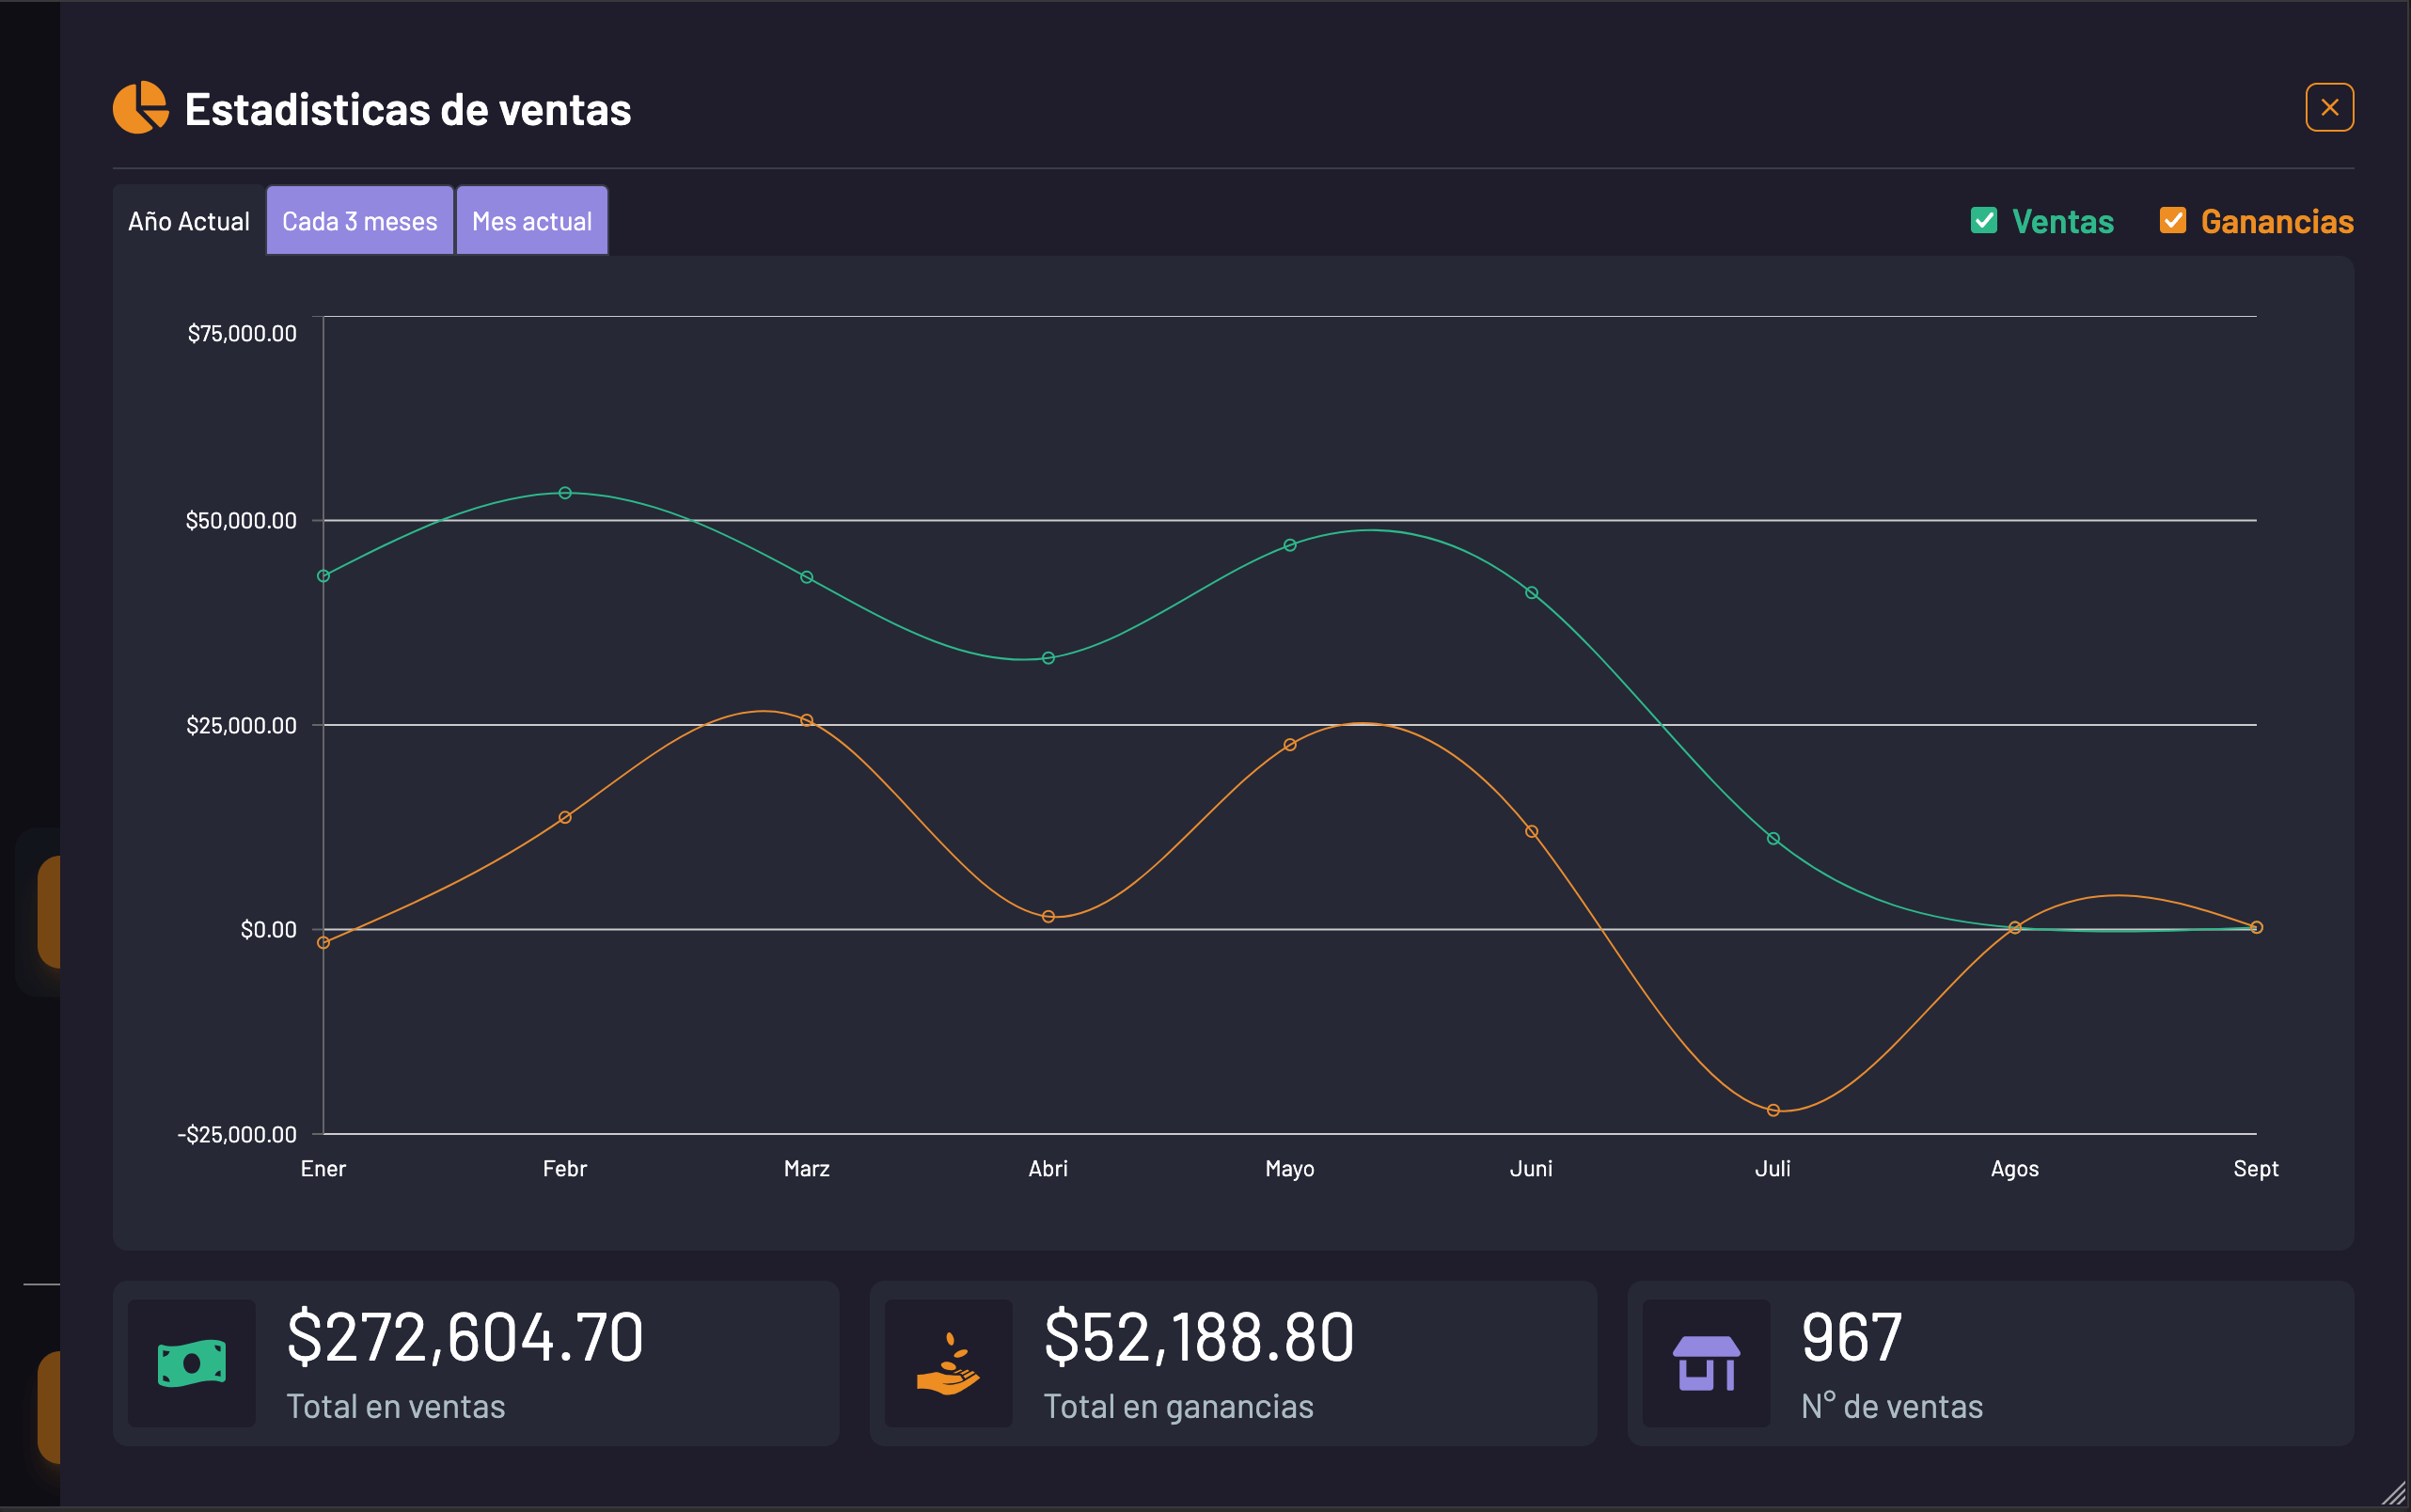Click the green money bill icon
The height and width of the screenshot is (1512, 2411).
(x=192, y=1363)
